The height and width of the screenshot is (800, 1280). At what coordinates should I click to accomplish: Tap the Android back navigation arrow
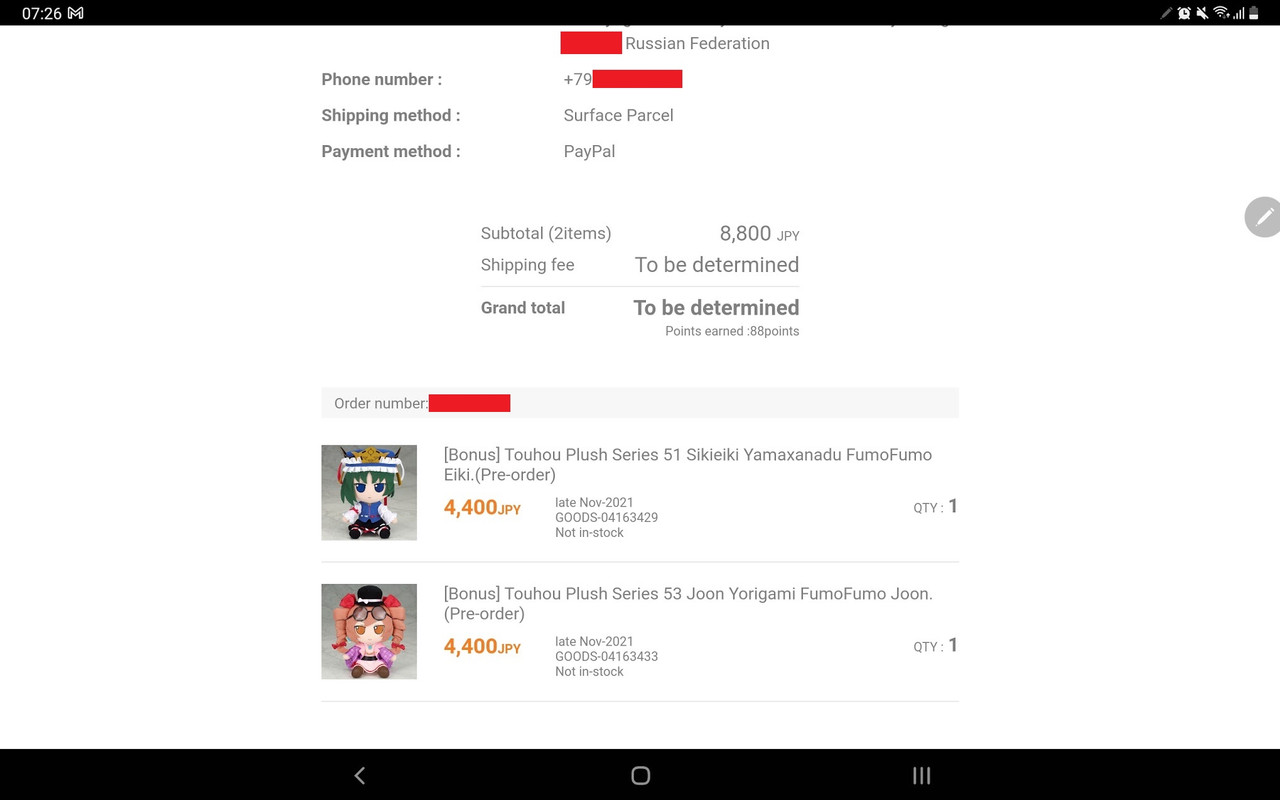360,775
